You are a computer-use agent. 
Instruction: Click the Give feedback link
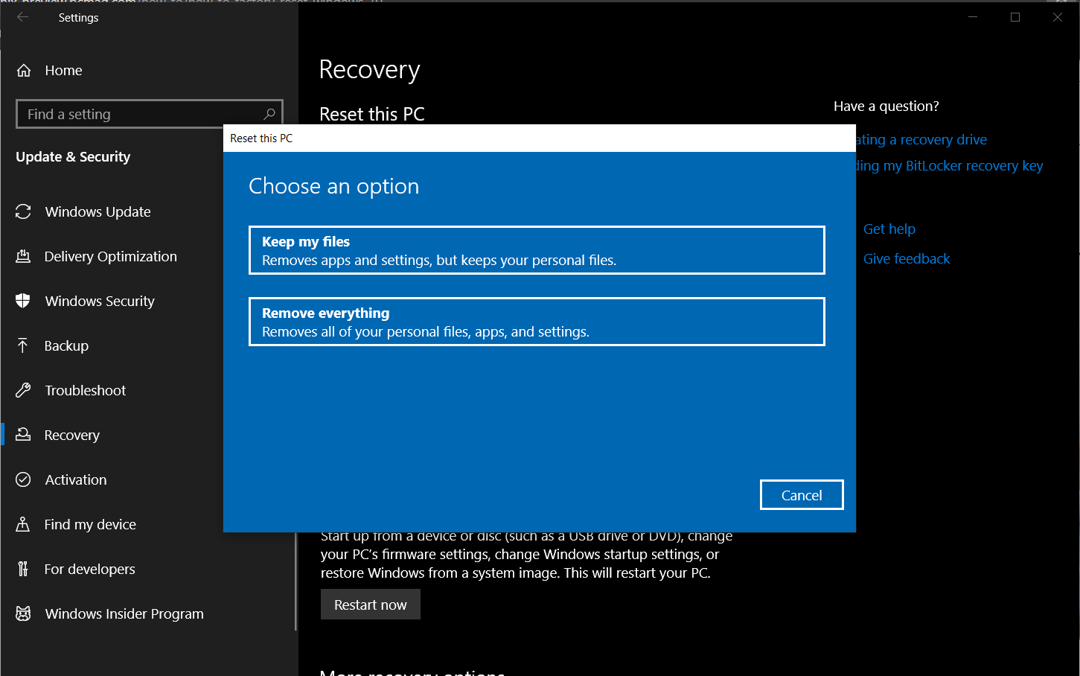(906, 258)
